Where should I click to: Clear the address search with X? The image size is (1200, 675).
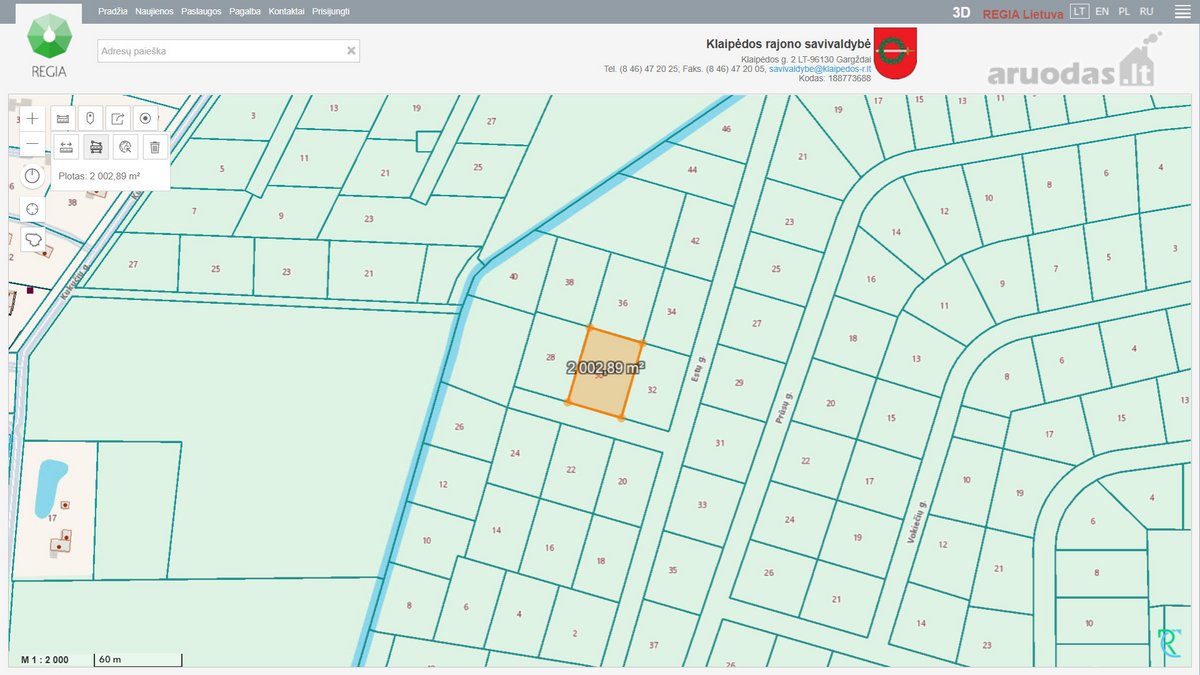[351, 50]
